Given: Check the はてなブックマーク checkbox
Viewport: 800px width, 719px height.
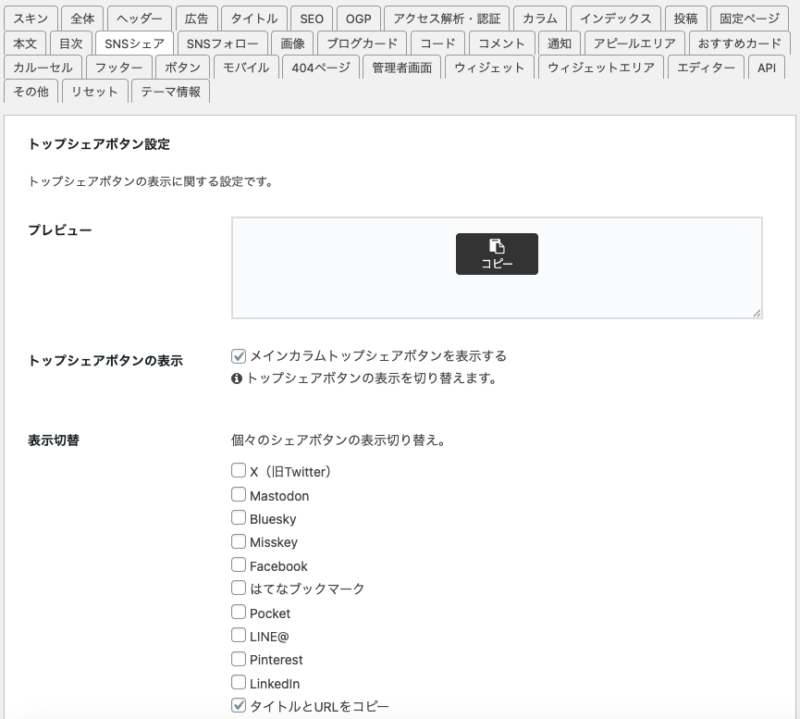Looking at the screenshot, I should (x=238, y=588).
